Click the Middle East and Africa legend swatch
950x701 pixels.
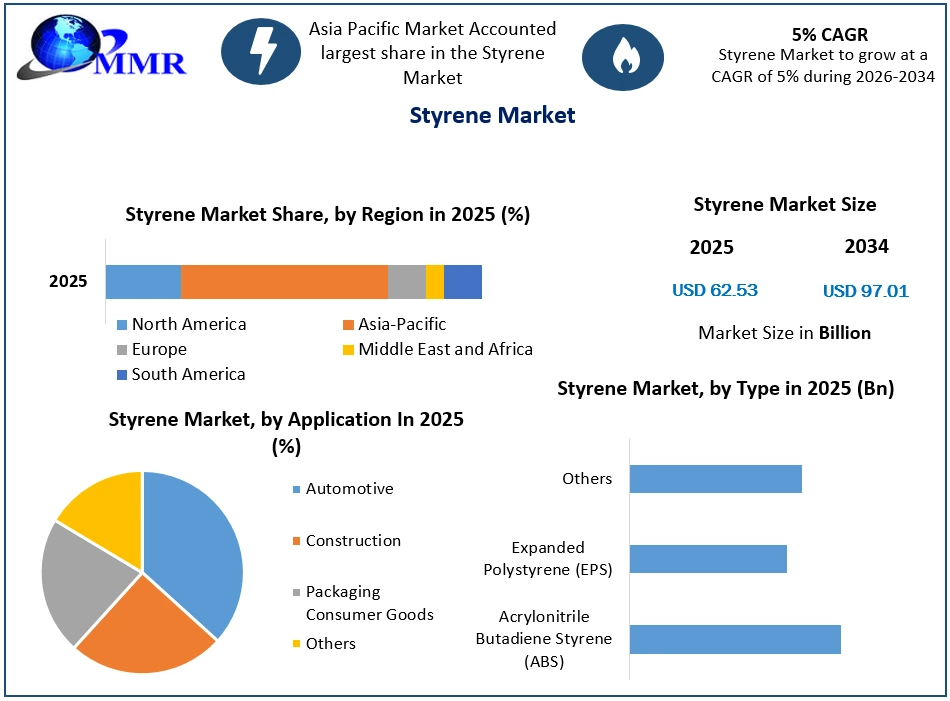(x=348, y=350)
